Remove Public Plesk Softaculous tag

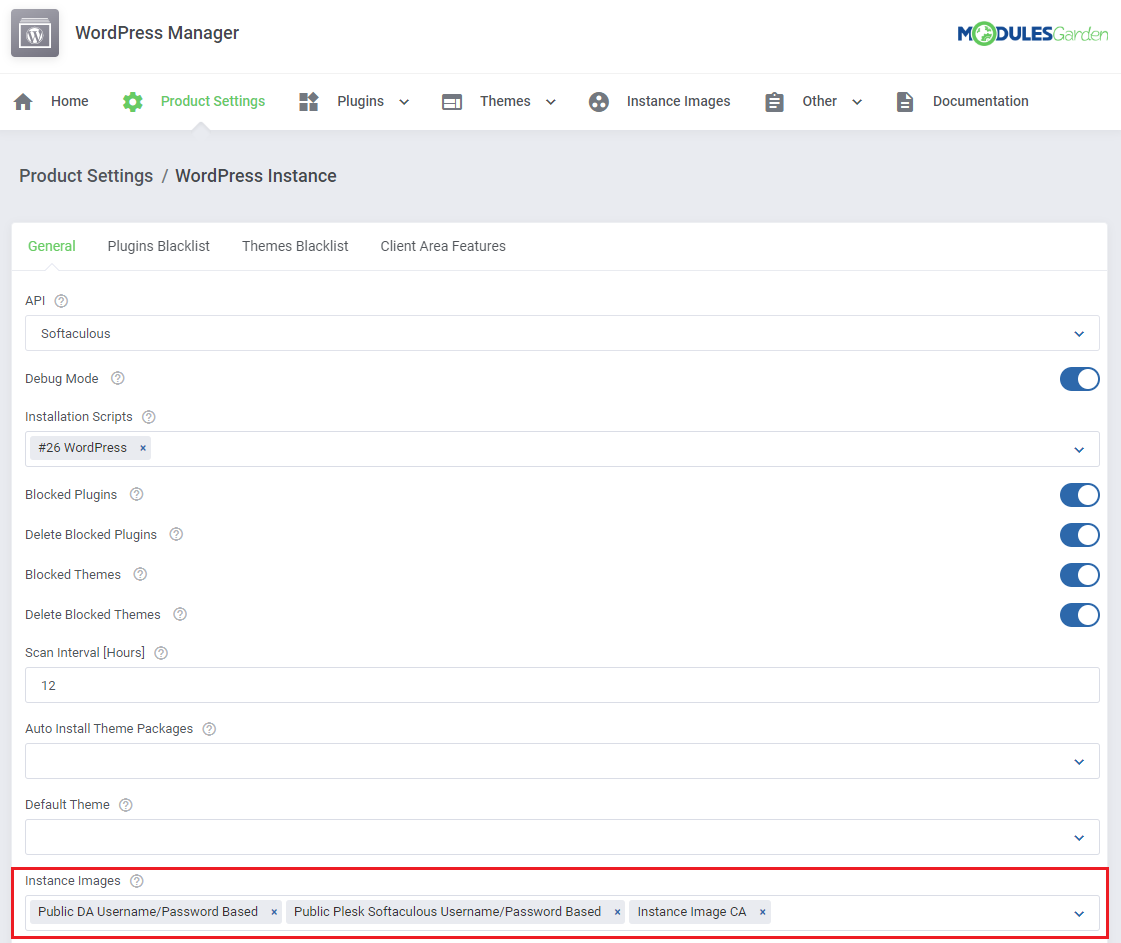tap(617, 912)
